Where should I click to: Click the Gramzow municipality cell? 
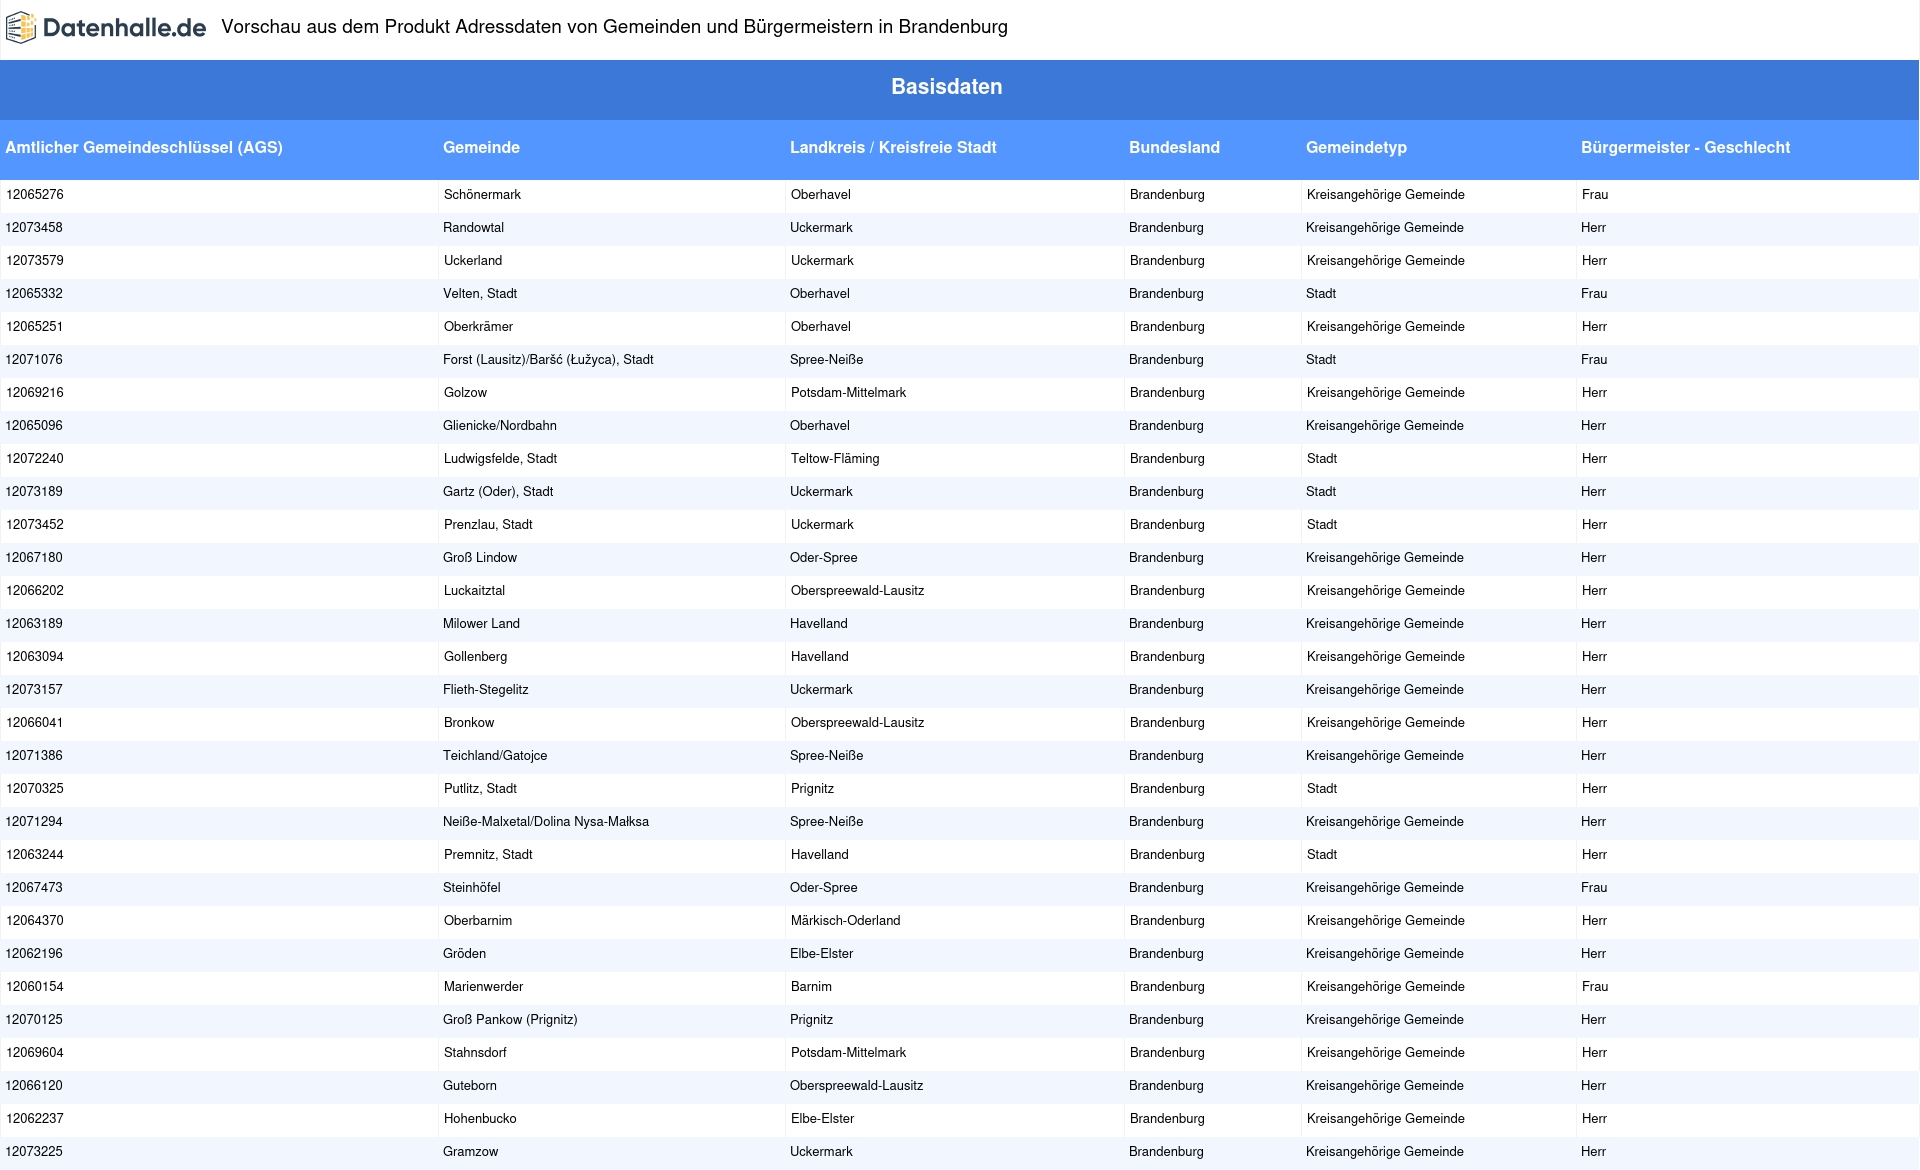(470, 1152)
